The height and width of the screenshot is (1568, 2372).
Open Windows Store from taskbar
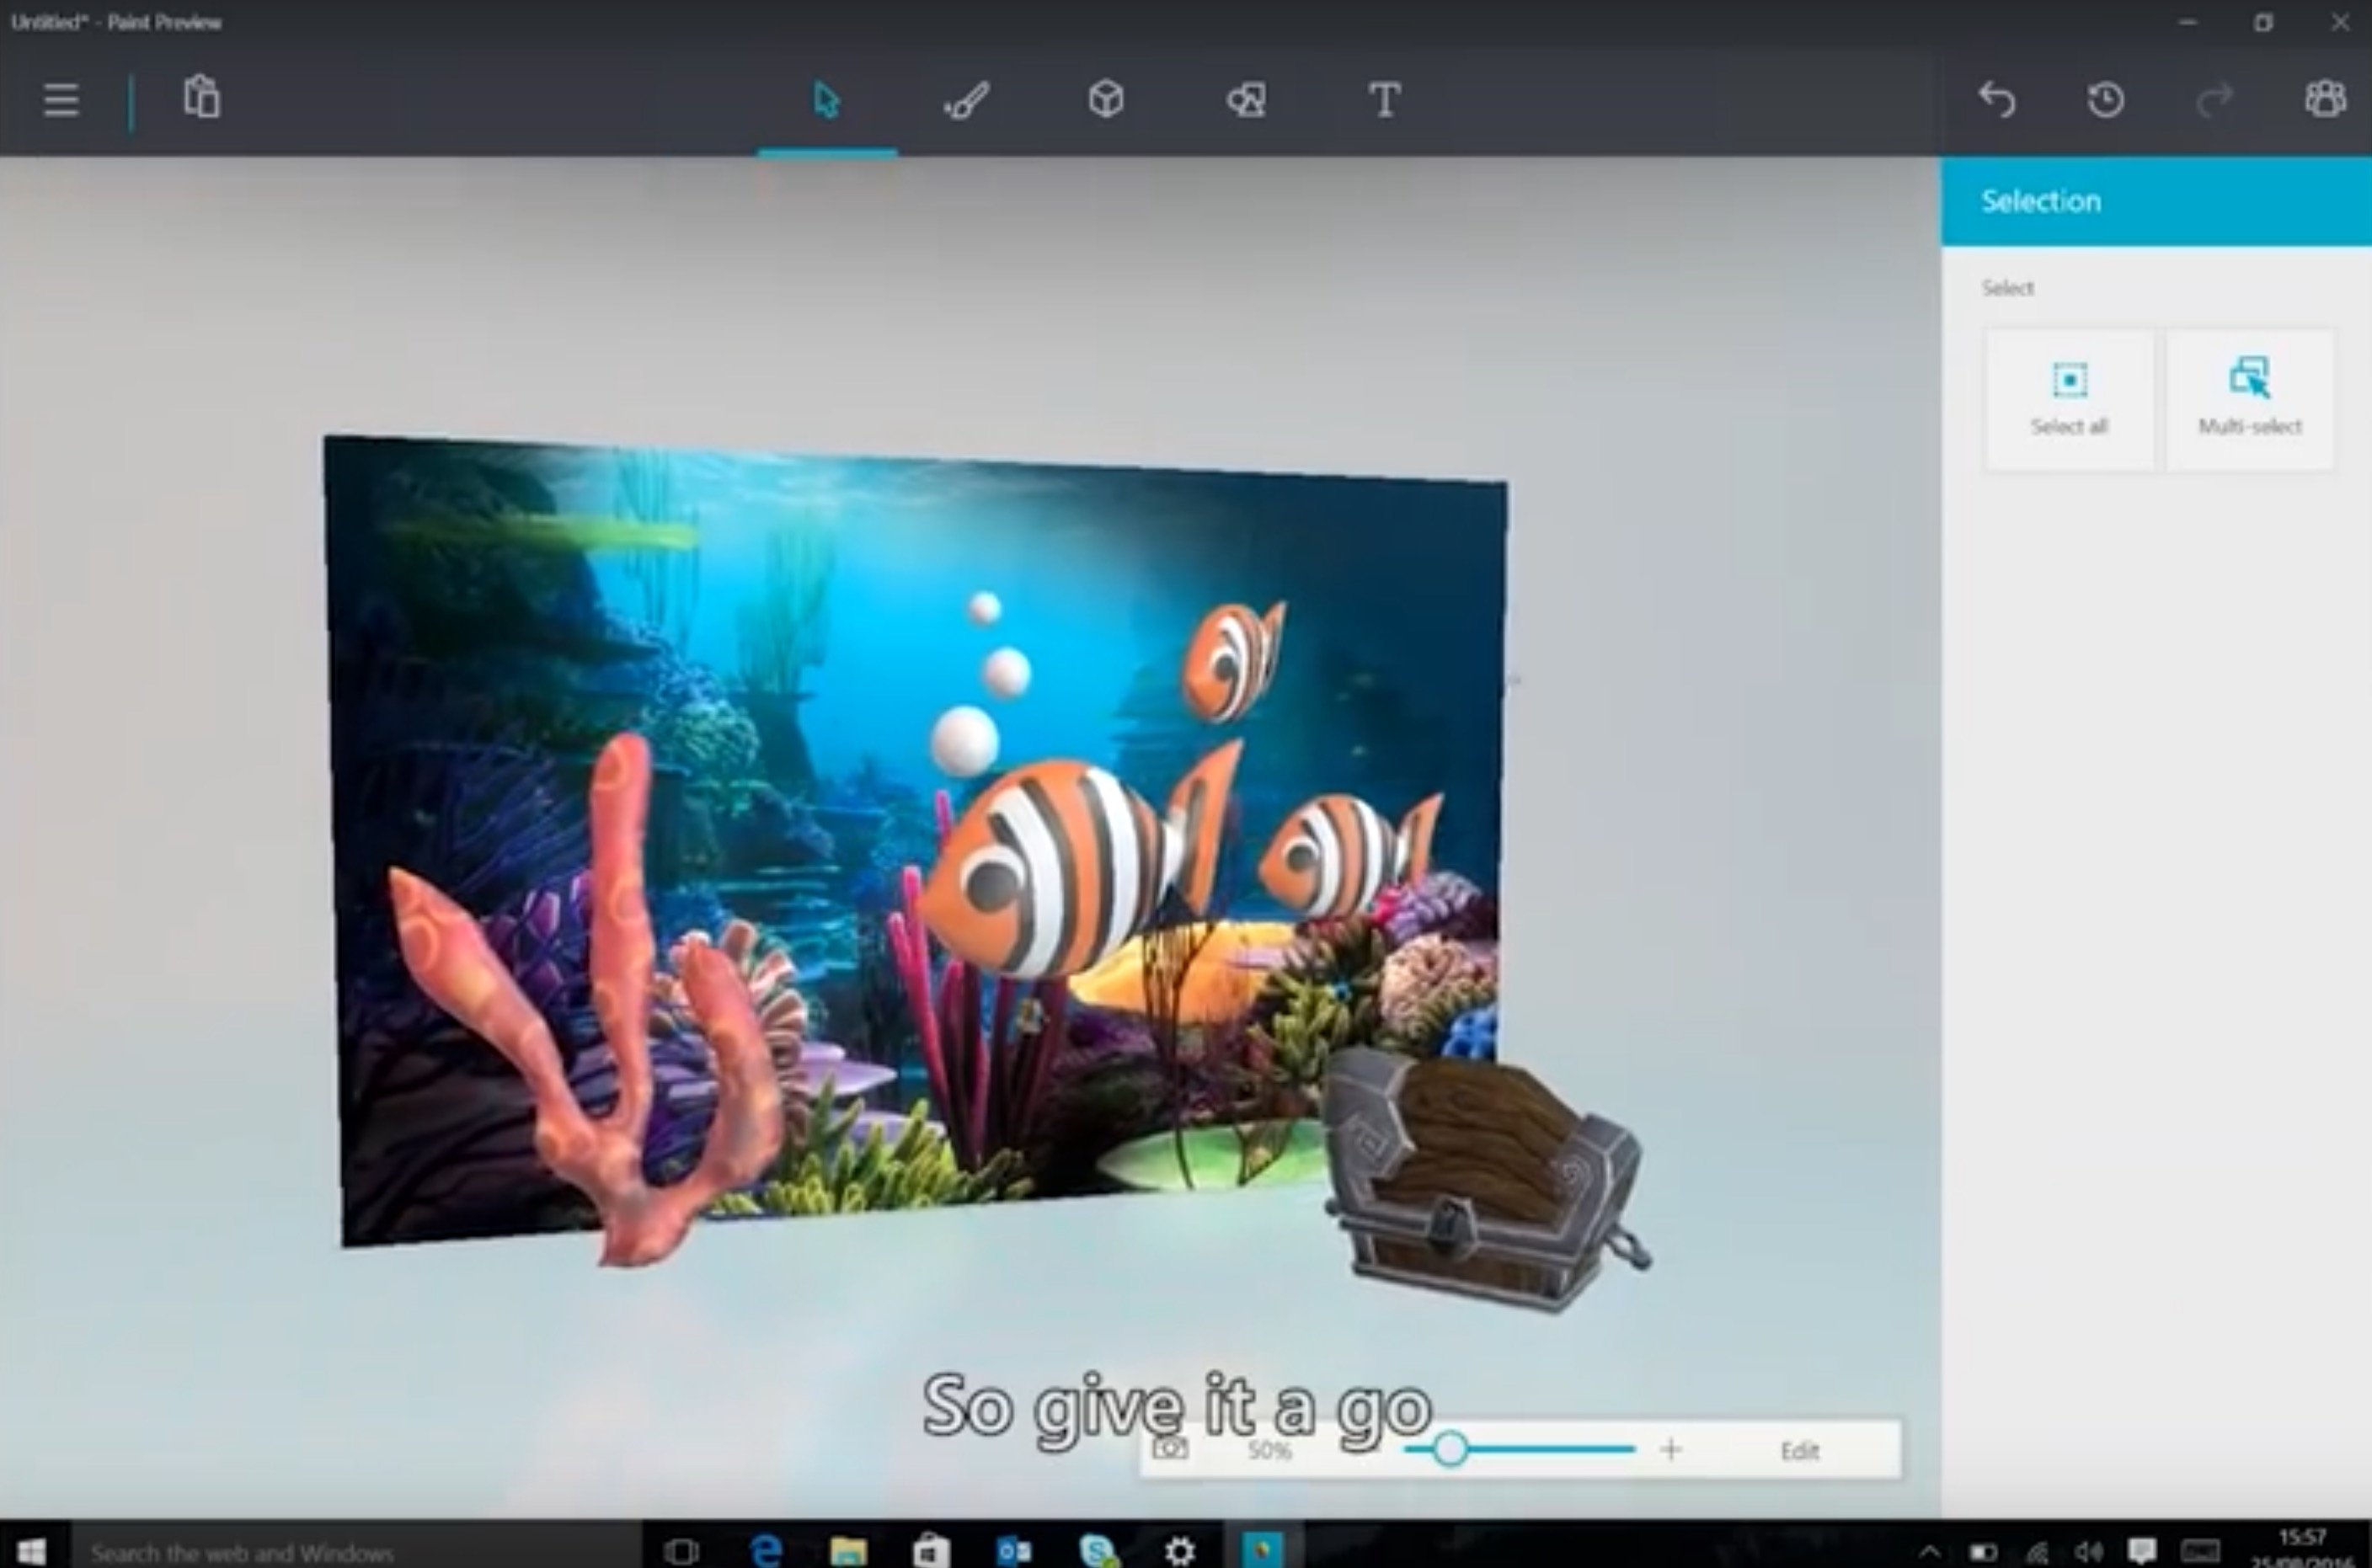931,1551
